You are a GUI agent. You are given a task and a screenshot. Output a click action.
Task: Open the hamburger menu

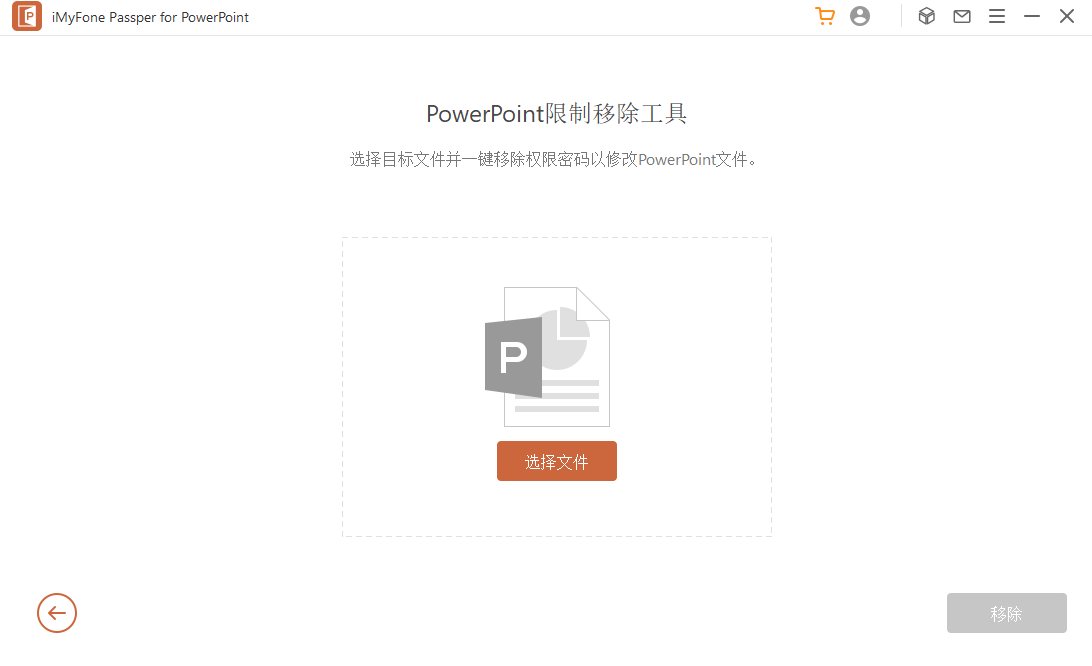(997, 17)
